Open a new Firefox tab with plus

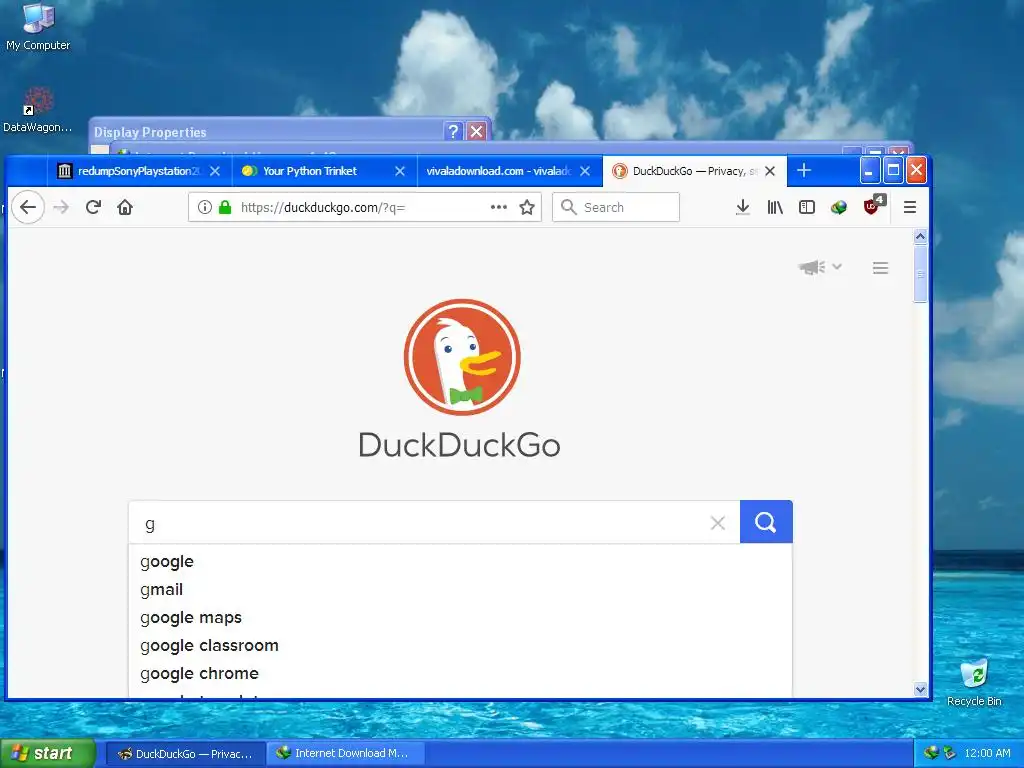804,170
